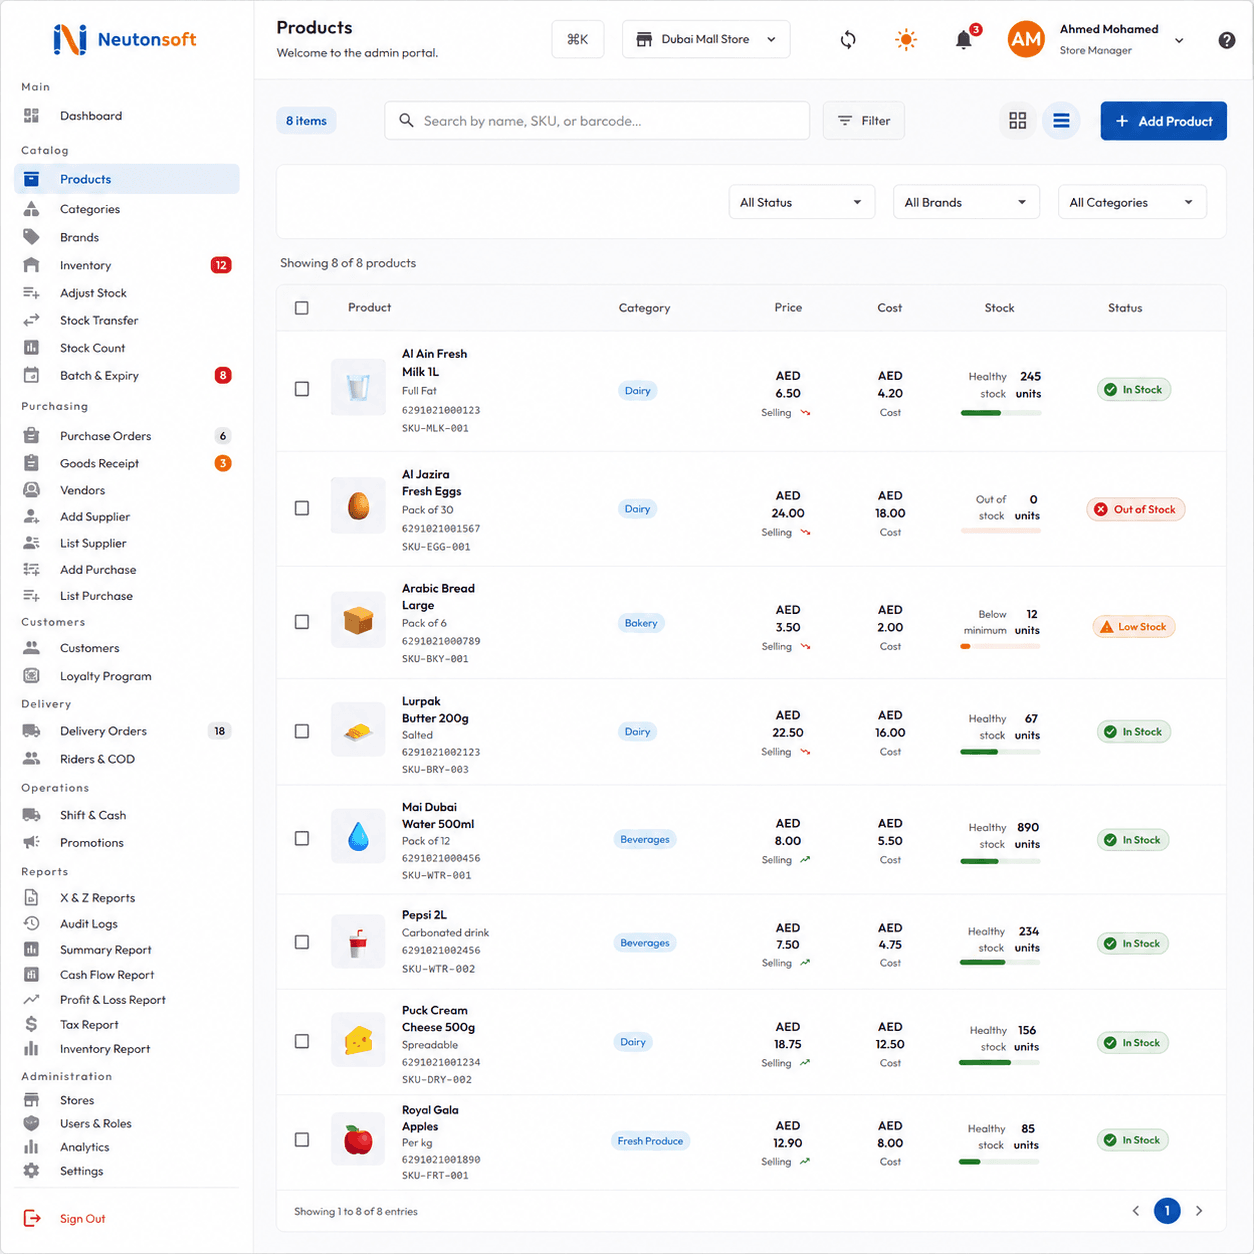The width and height of the screenshot is (1254, 1254).
Task: Click the Settings gear icon
Action: [32, 1171]
